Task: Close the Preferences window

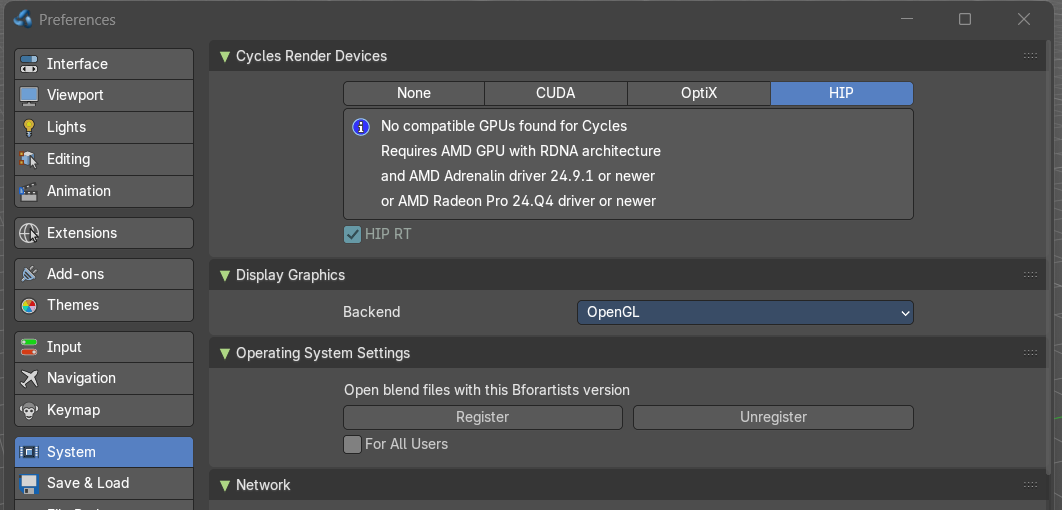Action: tap(1024, 19)
